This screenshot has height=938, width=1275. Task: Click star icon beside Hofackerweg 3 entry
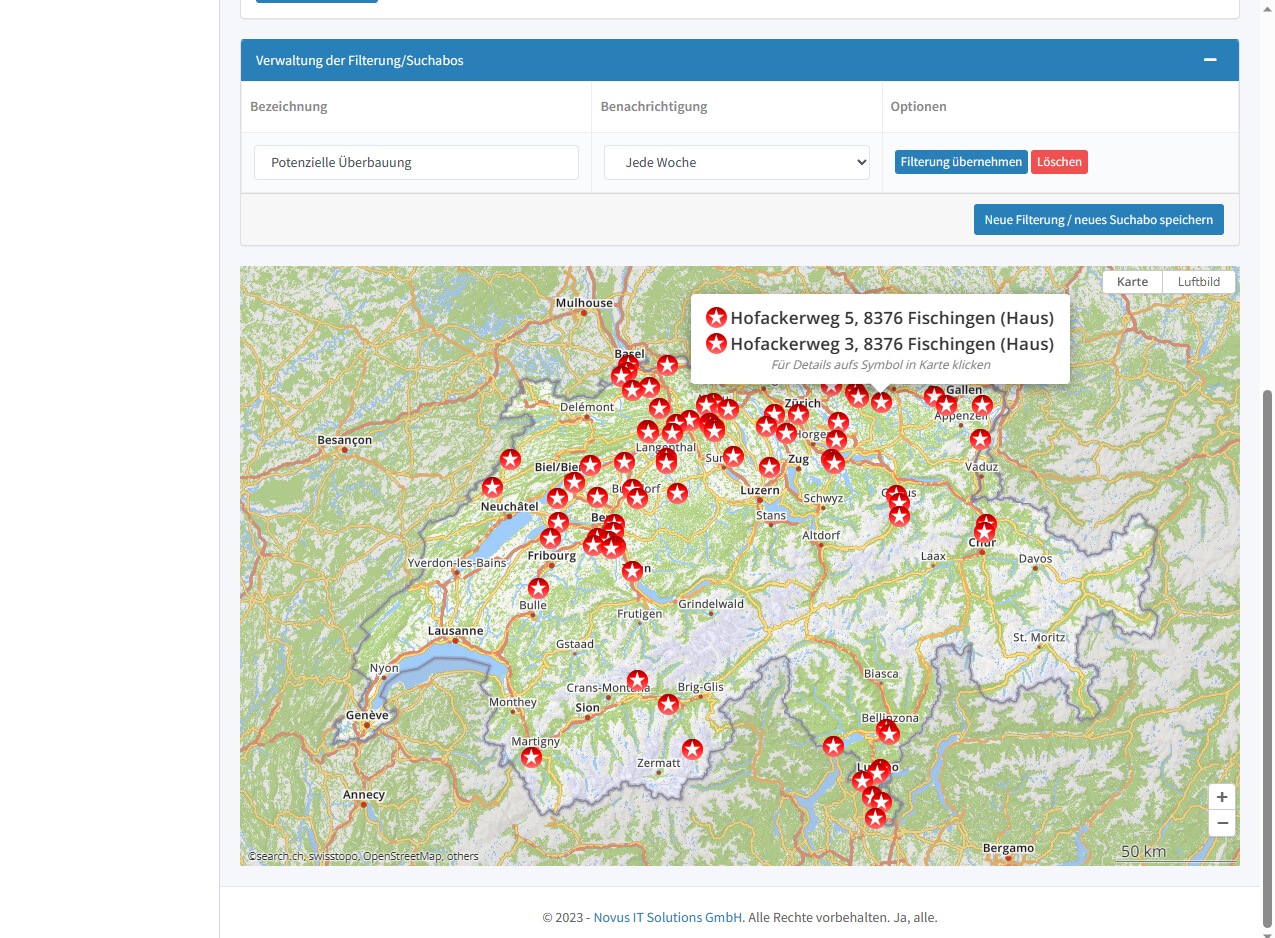click(x=716, y=344)
